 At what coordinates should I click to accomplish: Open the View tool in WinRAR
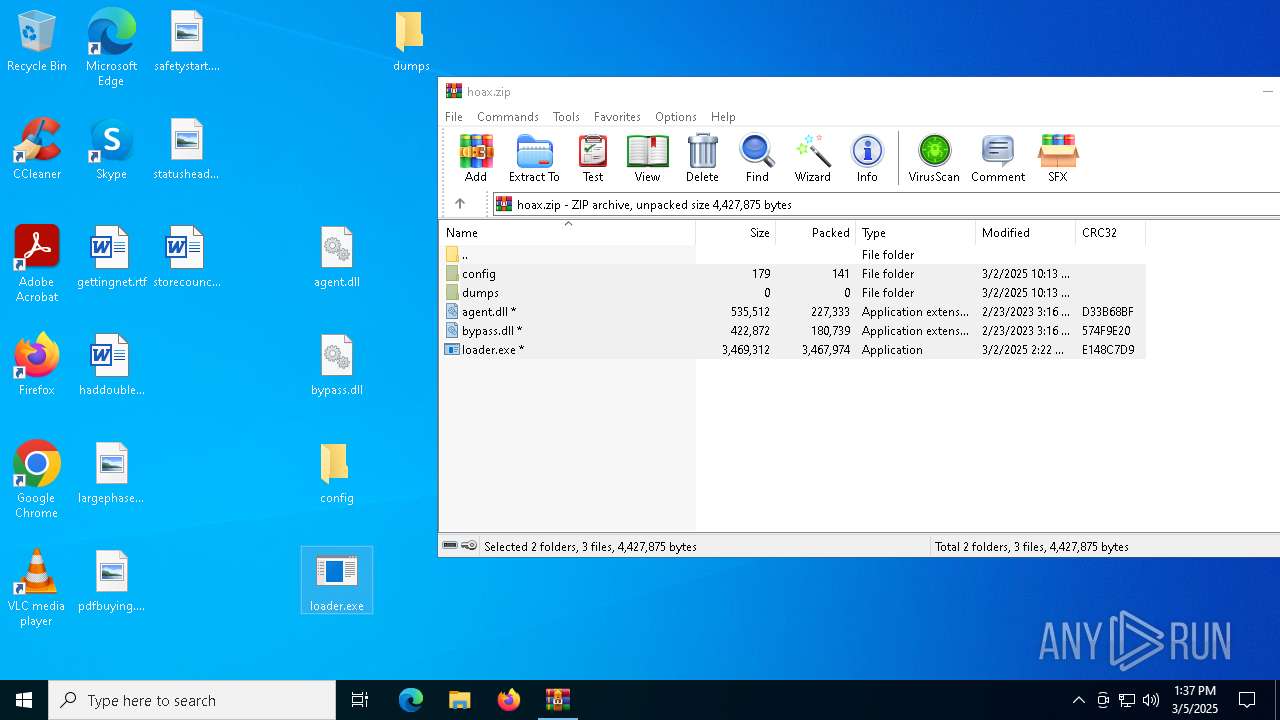pyautogui.click(x=647, y=158)
